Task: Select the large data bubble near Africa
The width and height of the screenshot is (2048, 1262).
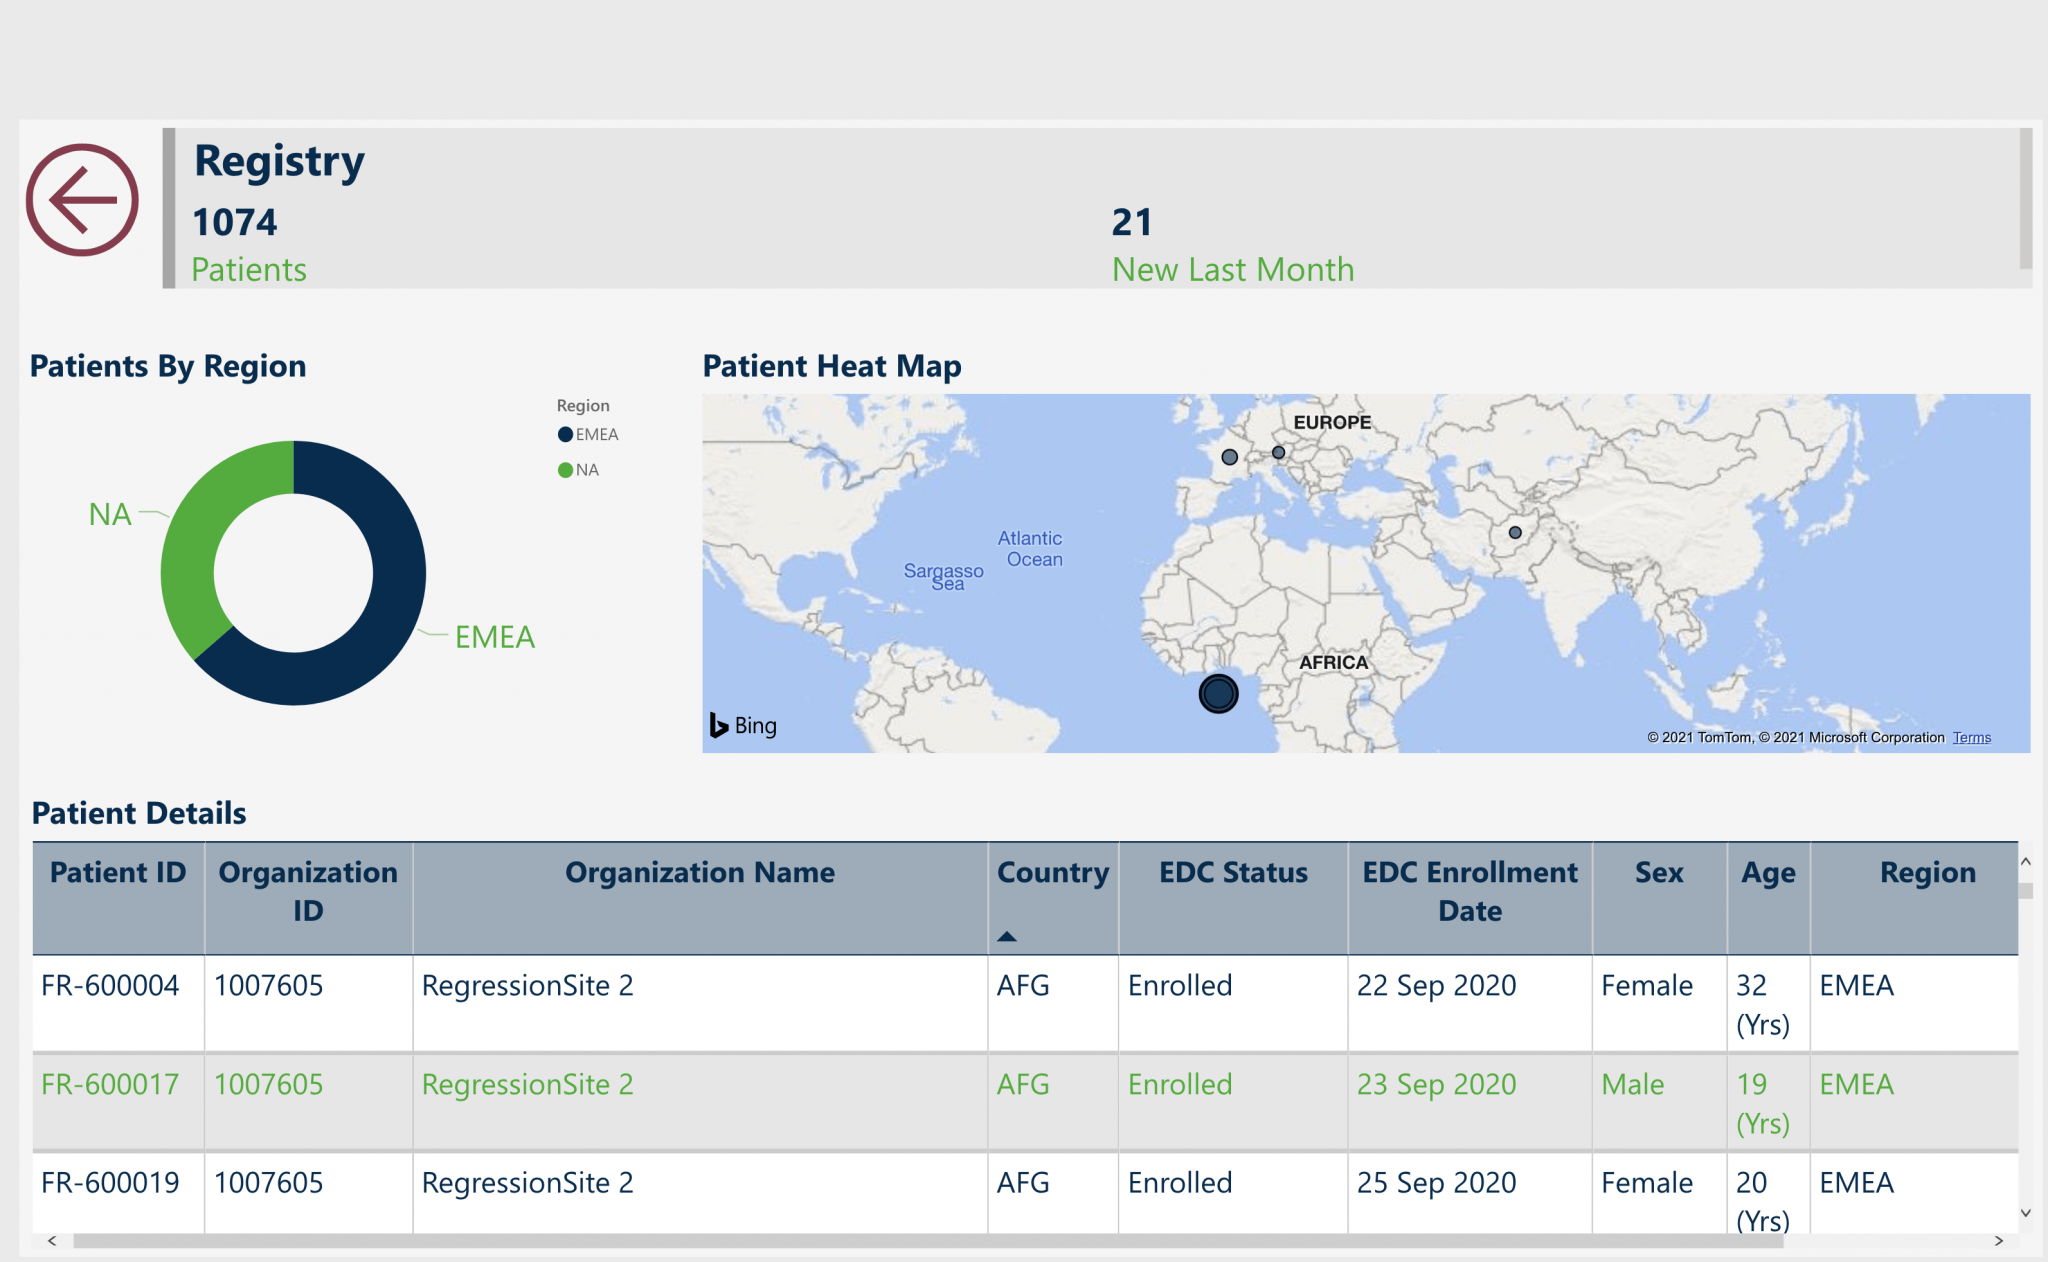Action: 1217,693
